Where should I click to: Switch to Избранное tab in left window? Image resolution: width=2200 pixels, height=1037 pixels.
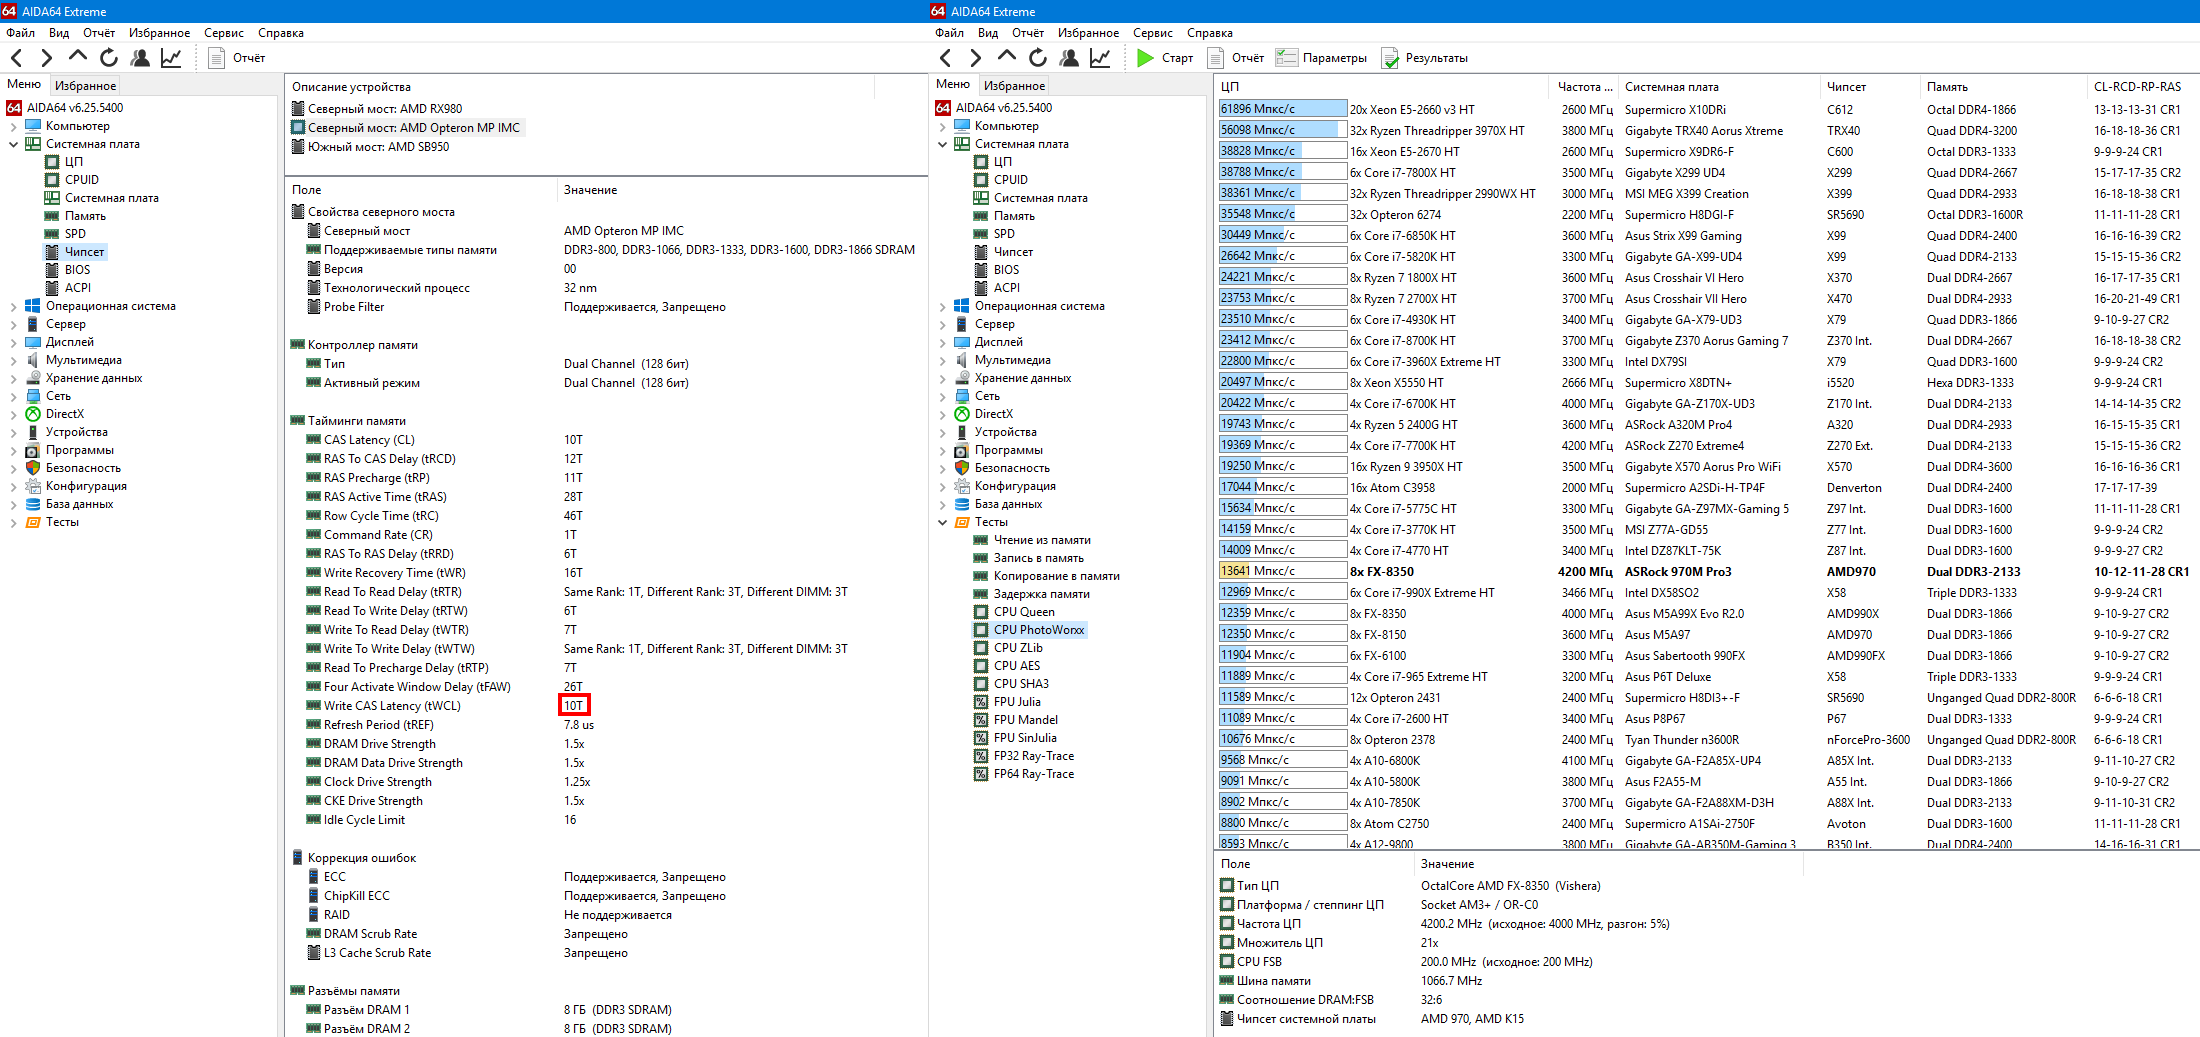pos(85,86)
